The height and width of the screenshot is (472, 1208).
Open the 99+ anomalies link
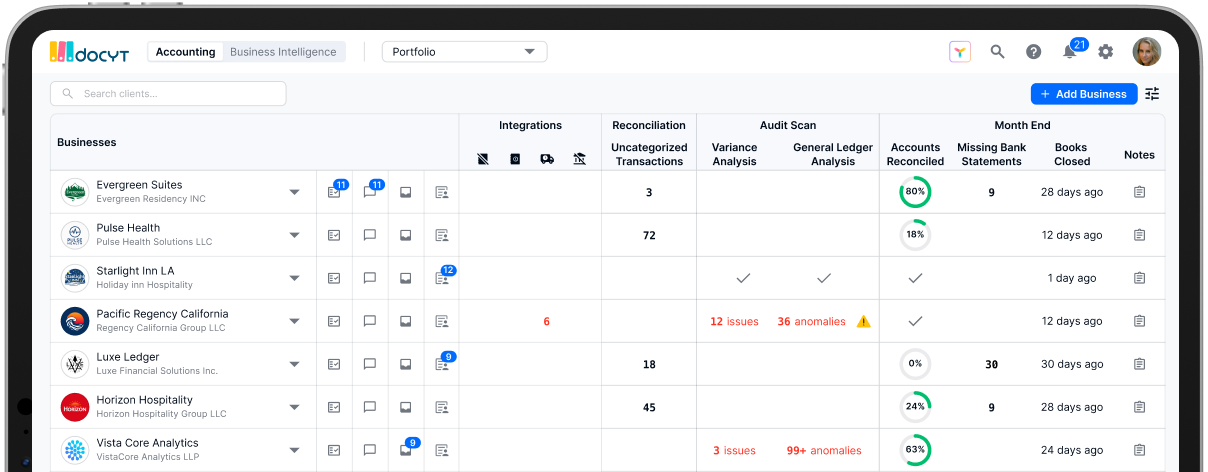coord(824,450)
